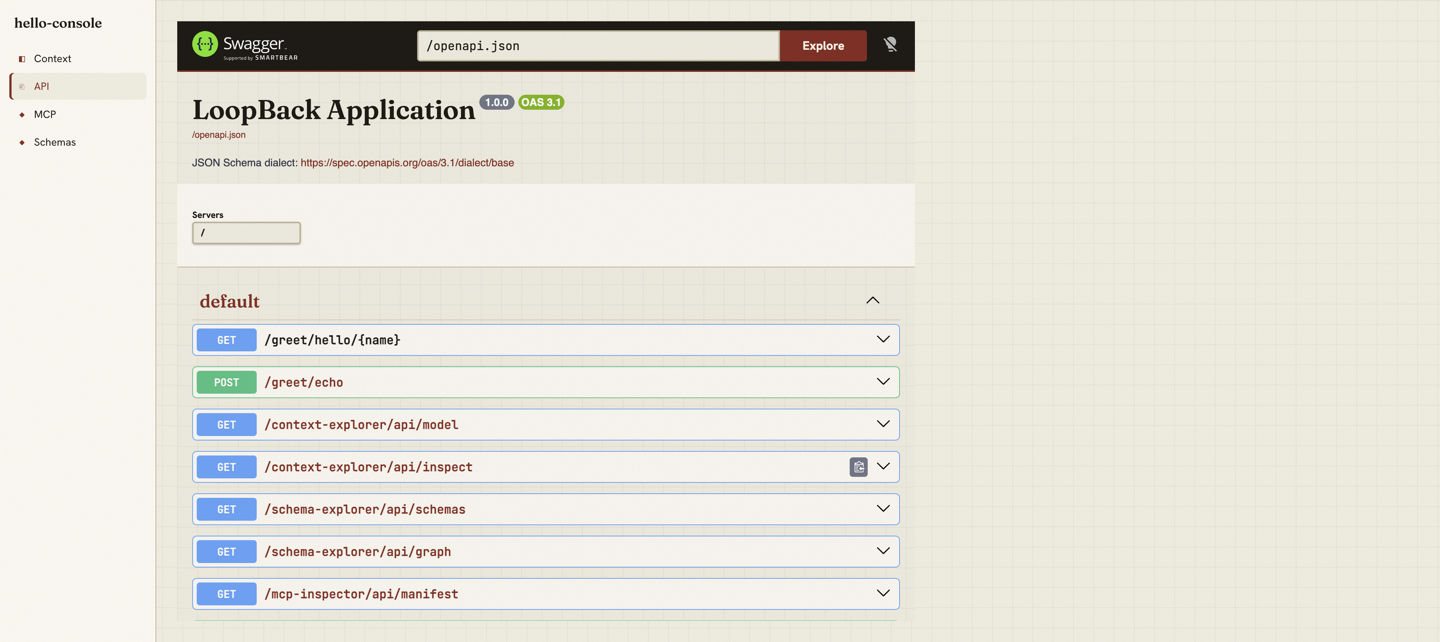
Task: Click the /context-explorer/api/inspect path text
Action: point(368,467)
